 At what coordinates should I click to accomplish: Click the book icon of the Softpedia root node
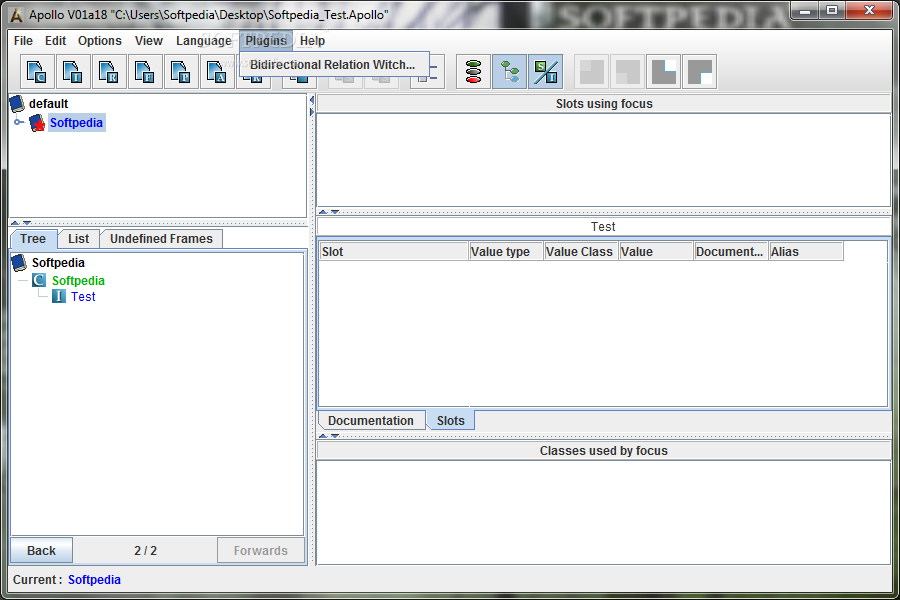(x=19, y=262)
